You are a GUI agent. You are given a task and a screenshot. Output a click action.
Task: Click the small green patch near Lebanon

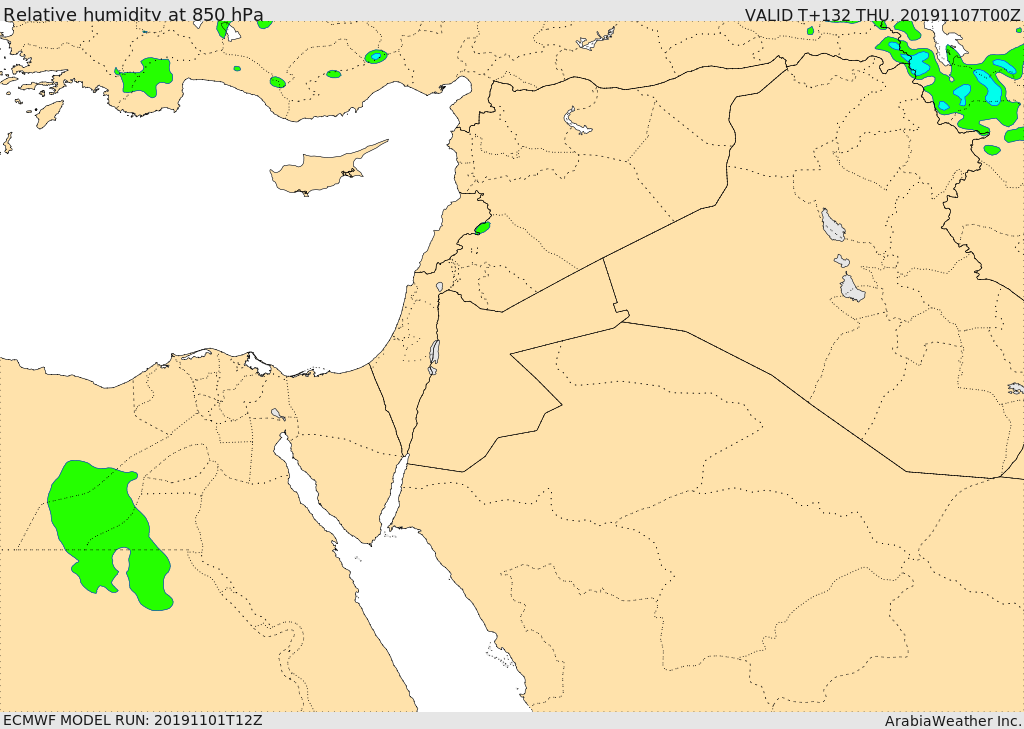[483, 227]
